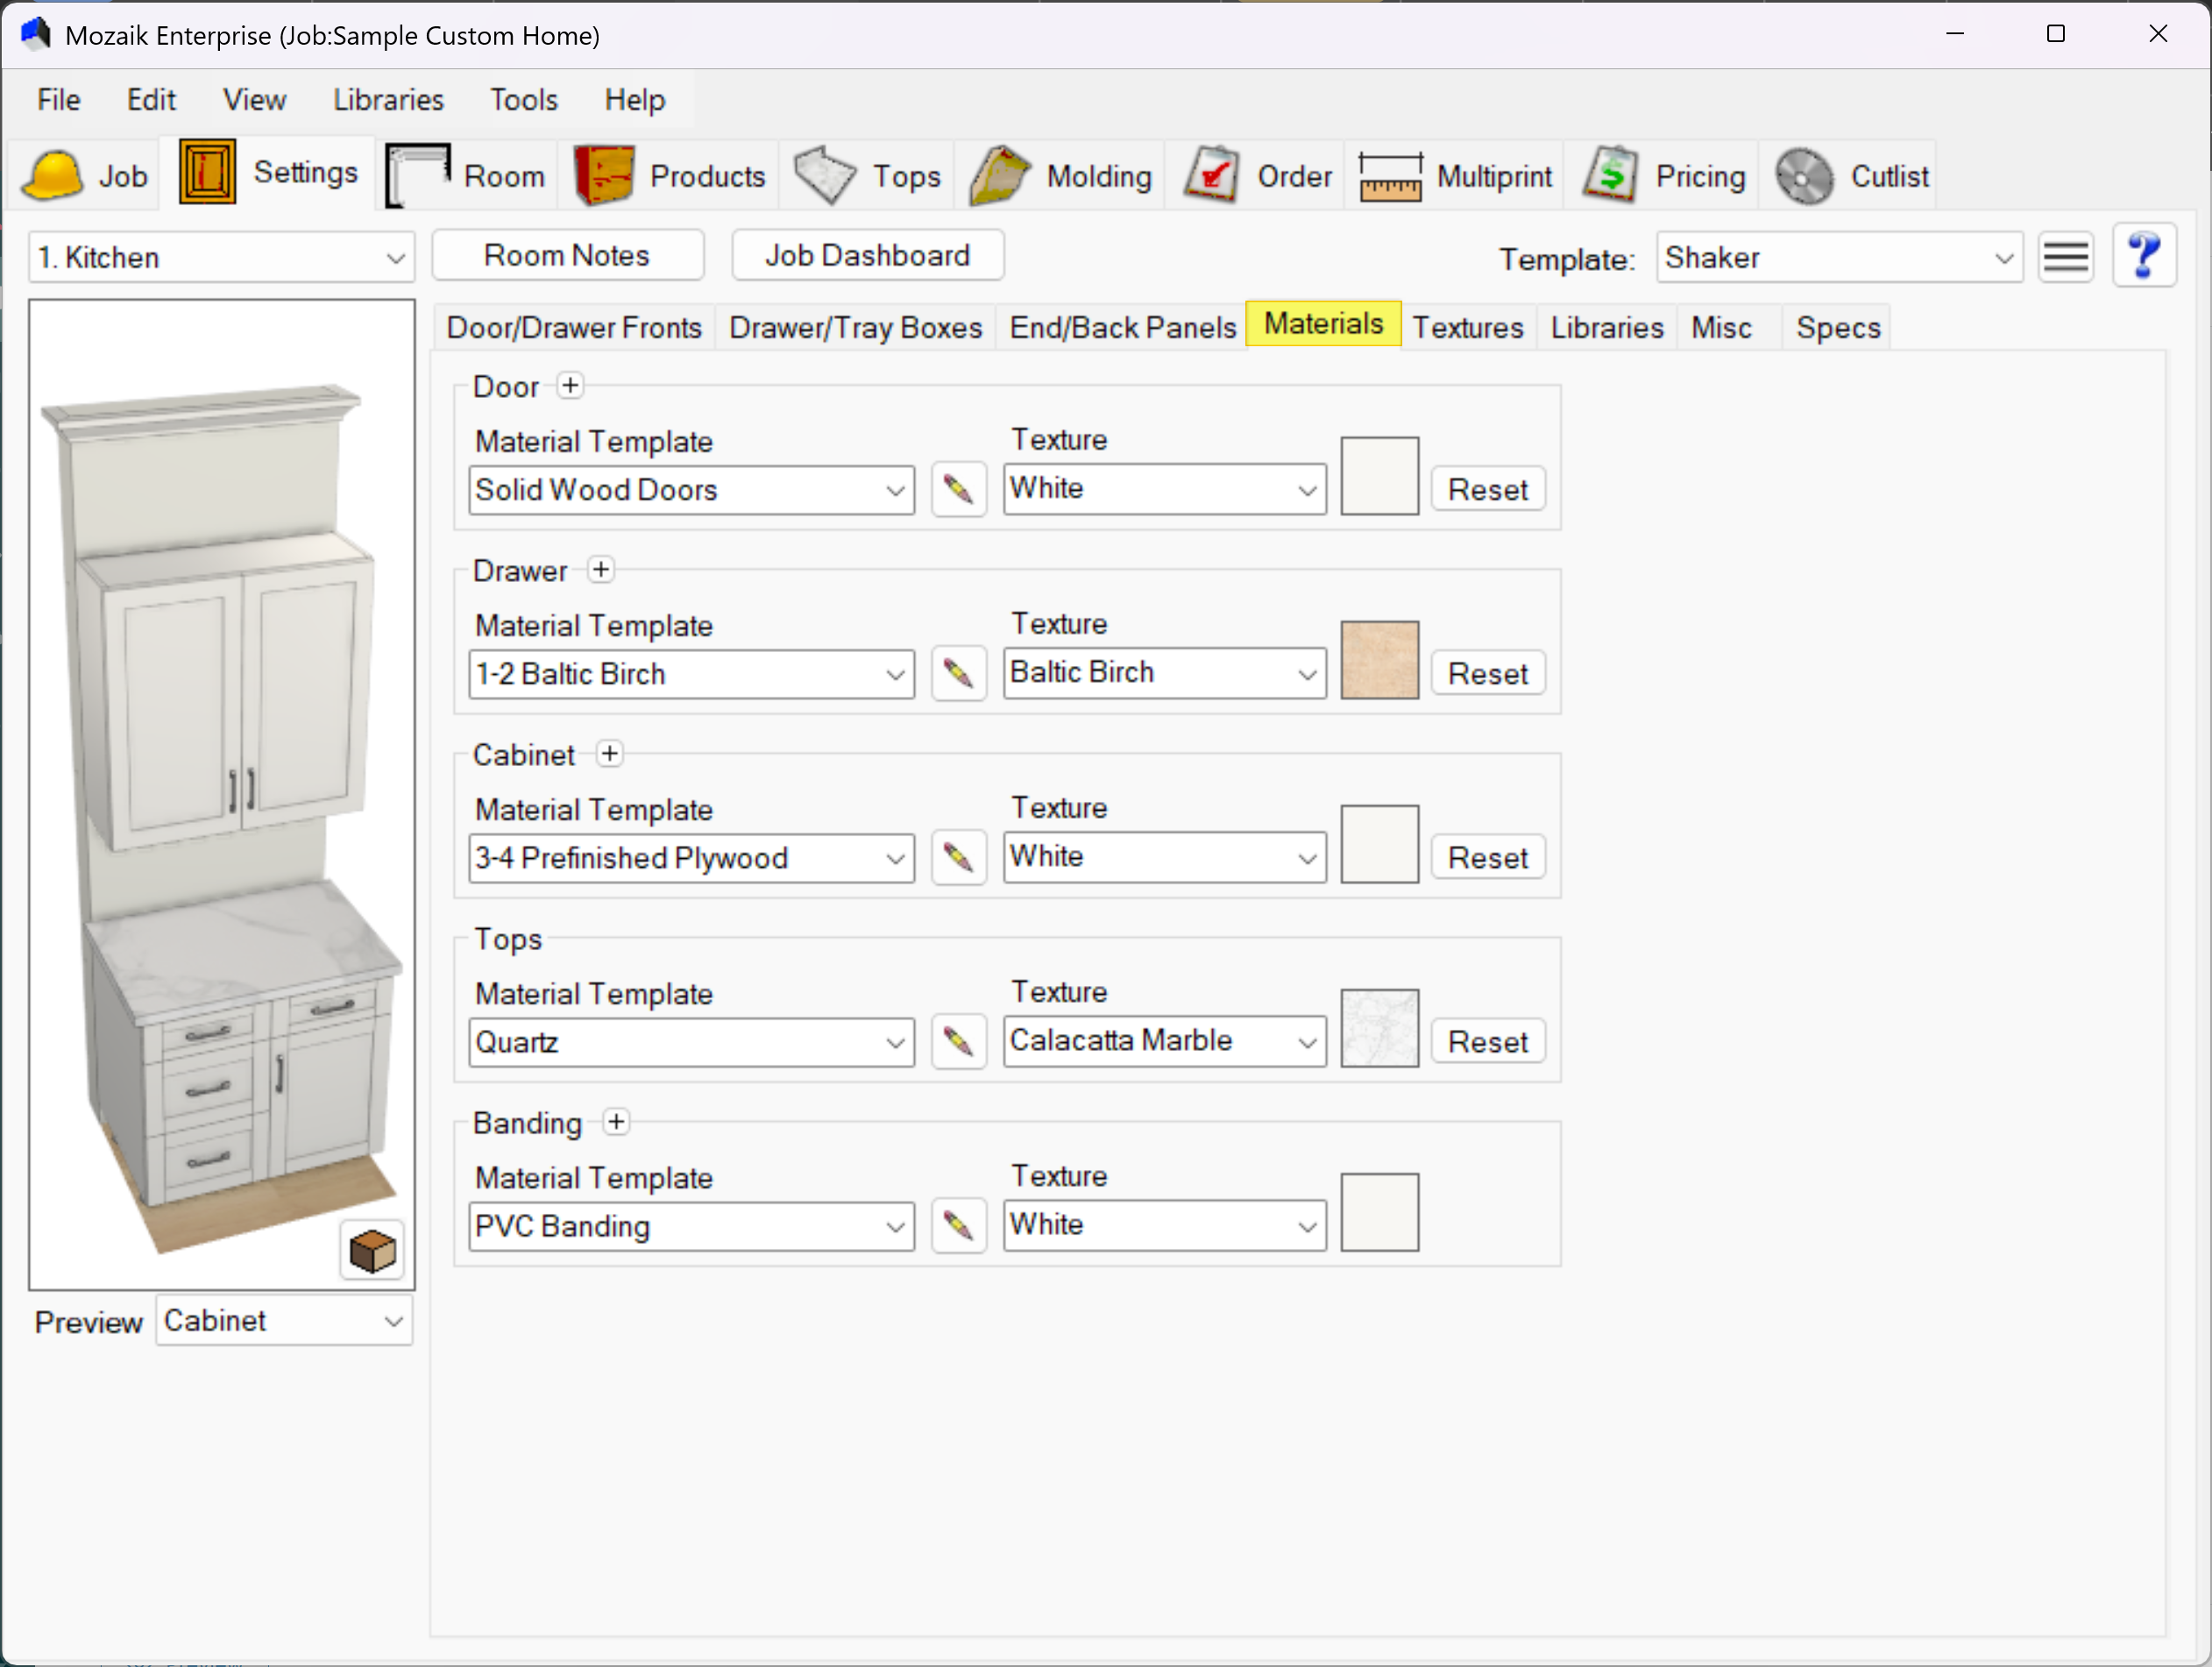
Task: Click the Products cabinet icon
Action: tap(603, 176)
